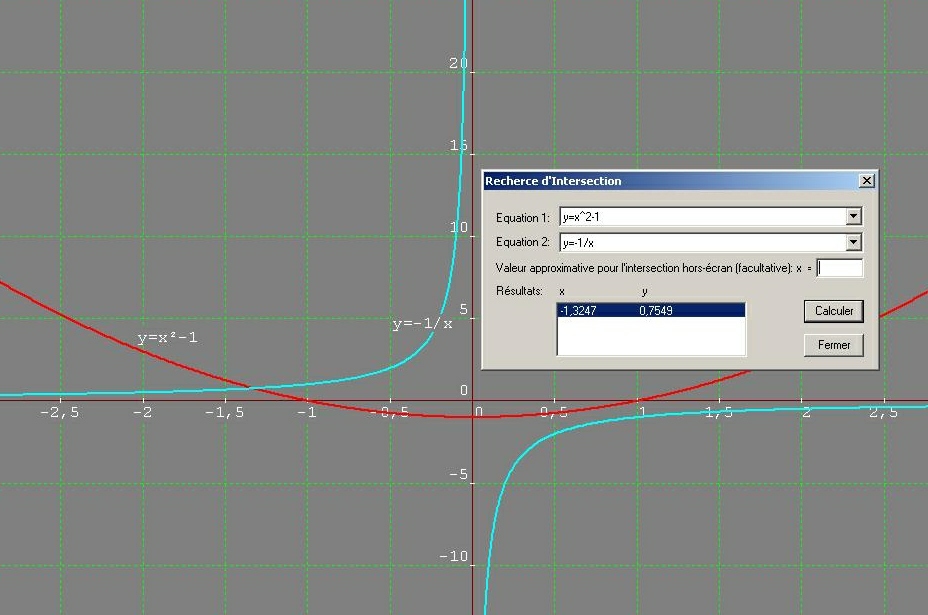Close the Recherche d'Intersection dialog

(x=866, y=181)
